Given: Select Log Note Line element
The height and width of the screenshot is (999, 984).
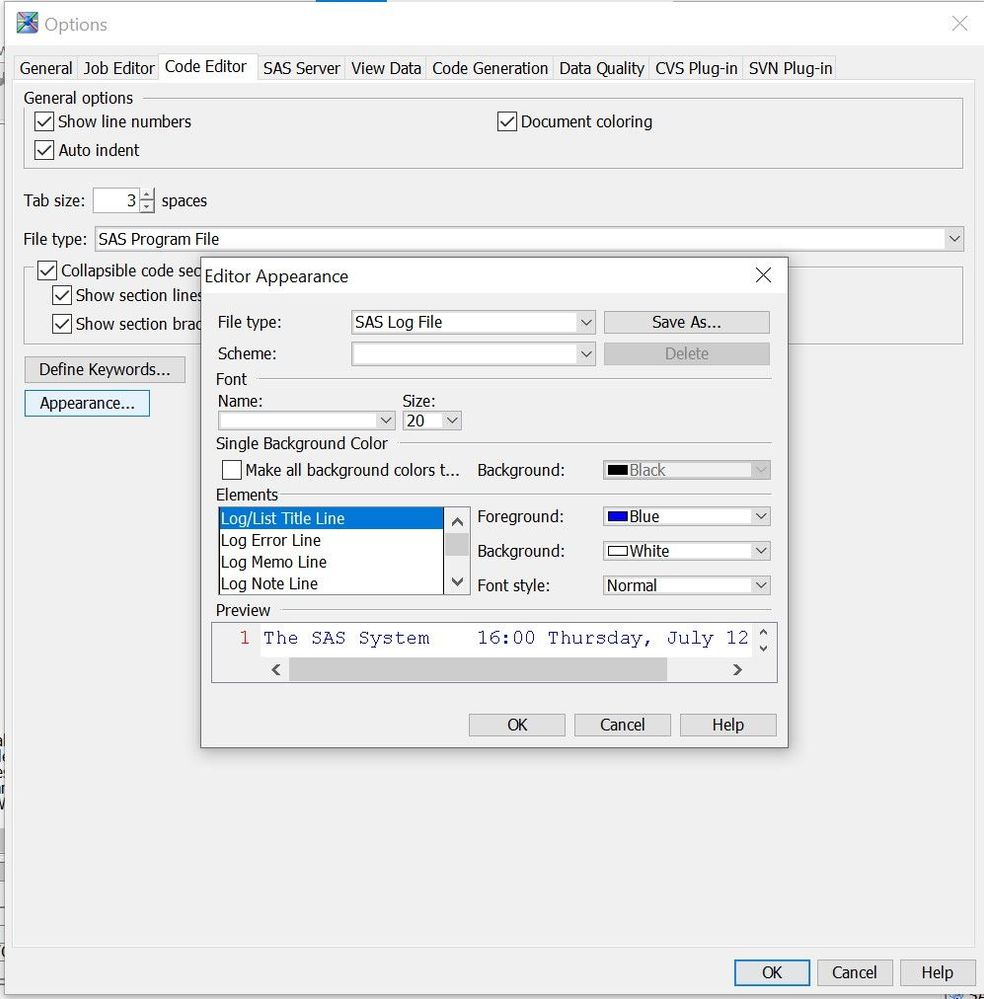Looking at the screenshot, I should (331, 584).
